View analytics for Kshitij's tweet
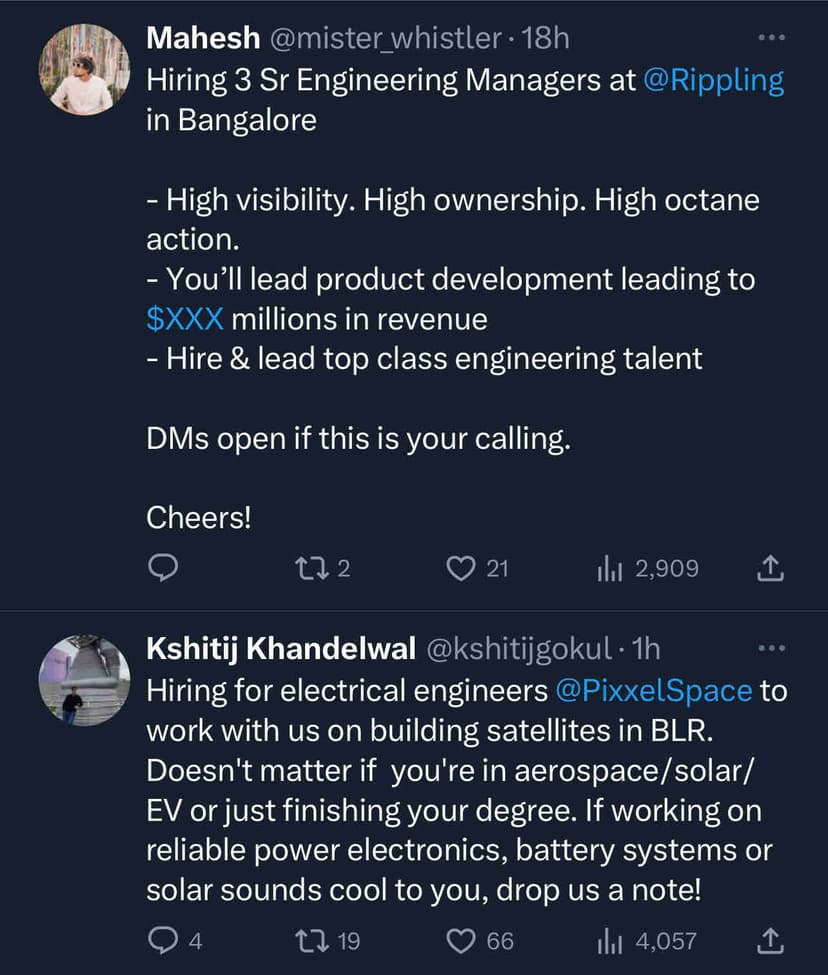 tap(610, 941)
